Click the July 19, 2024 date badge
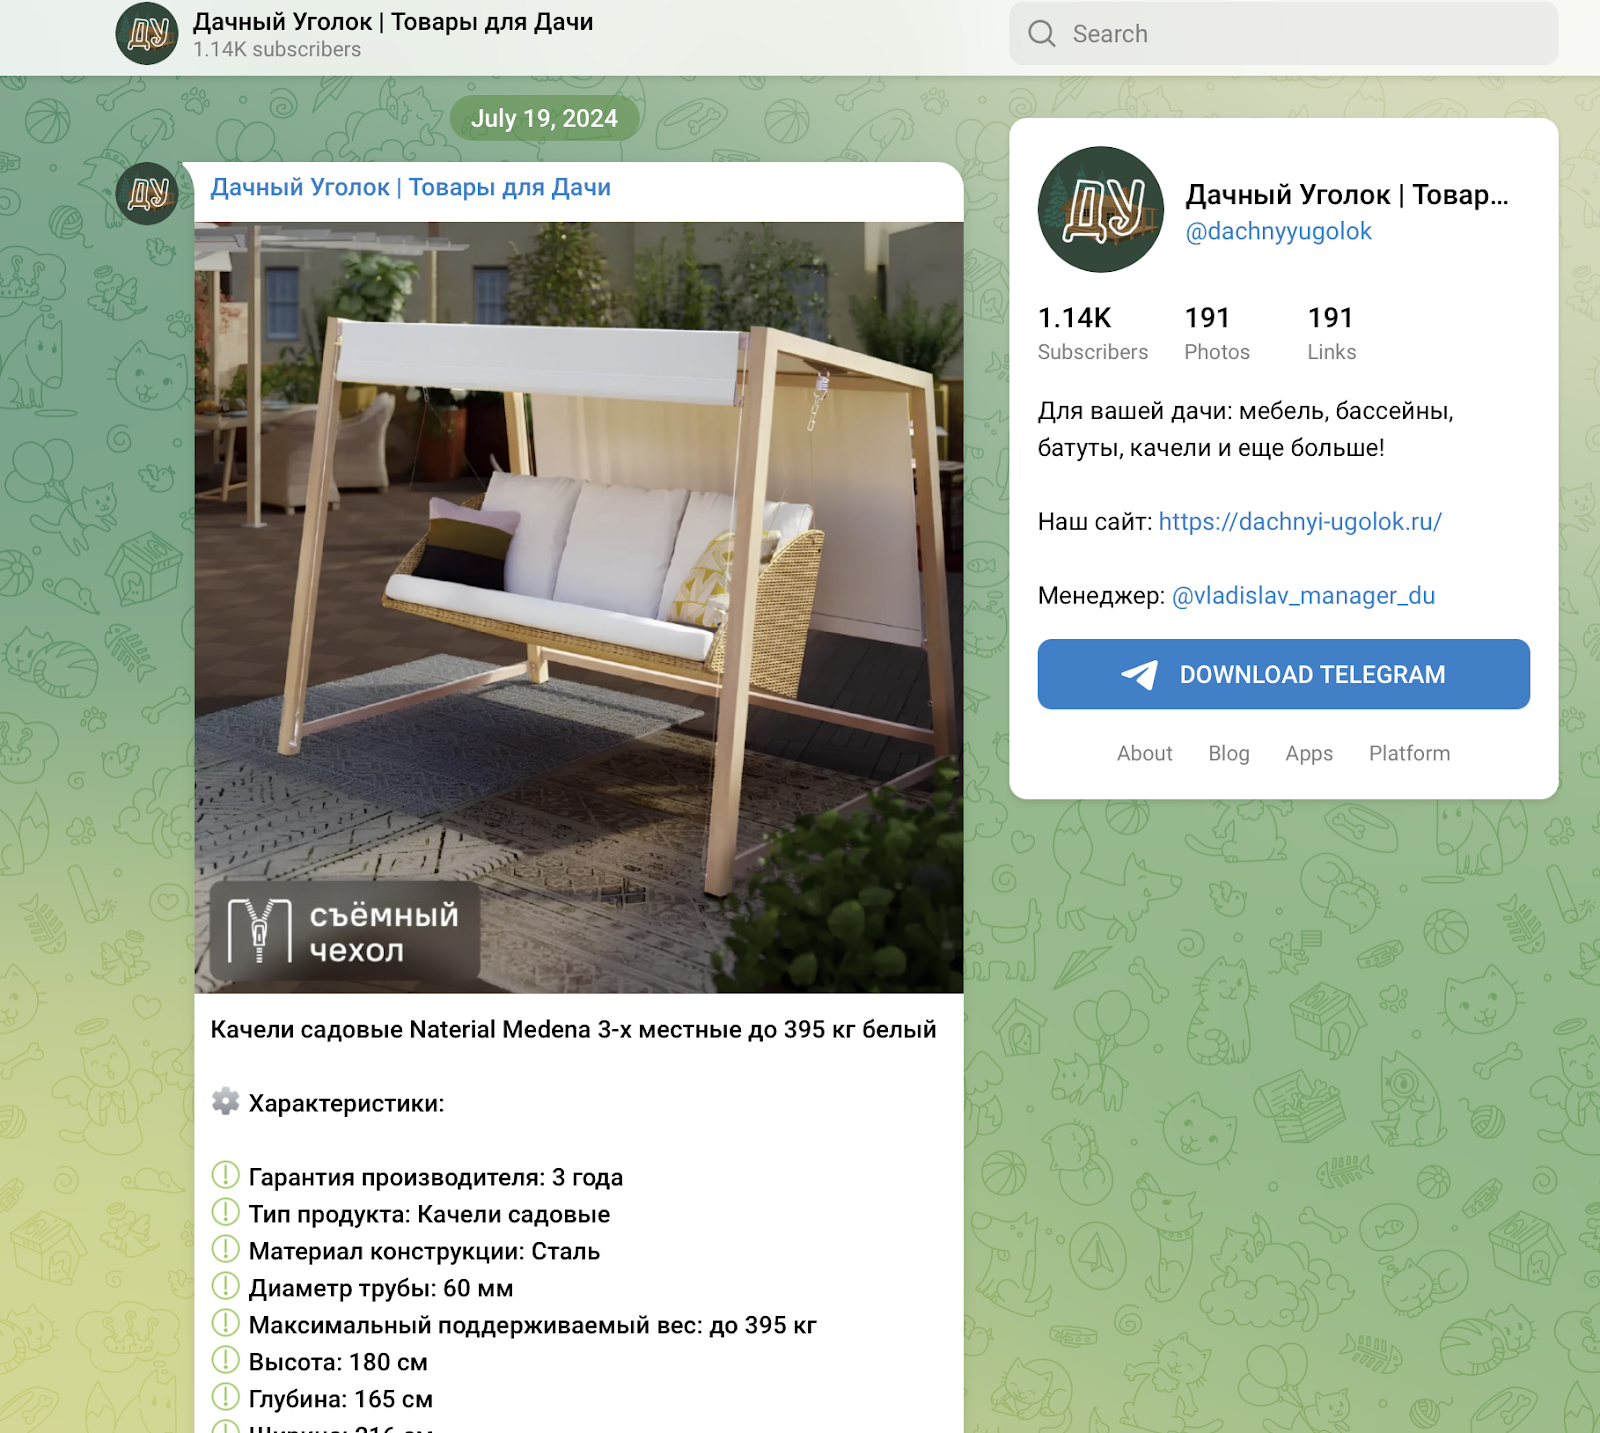The image size is (1600, 1433). 544,118
